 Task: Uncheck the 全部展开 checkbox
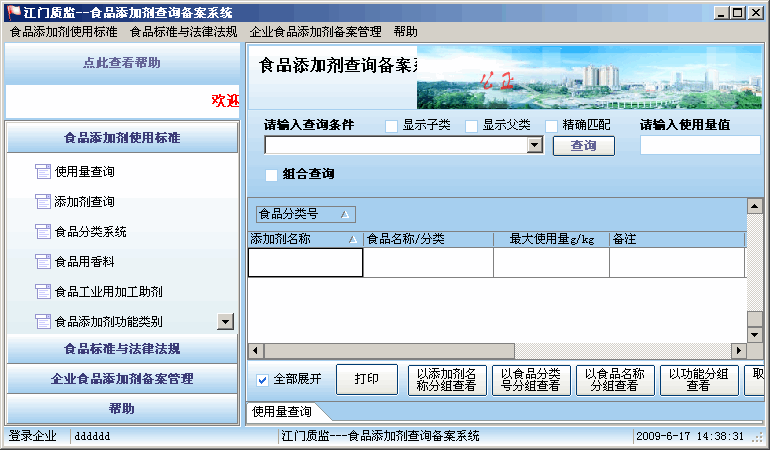[263, 380]
